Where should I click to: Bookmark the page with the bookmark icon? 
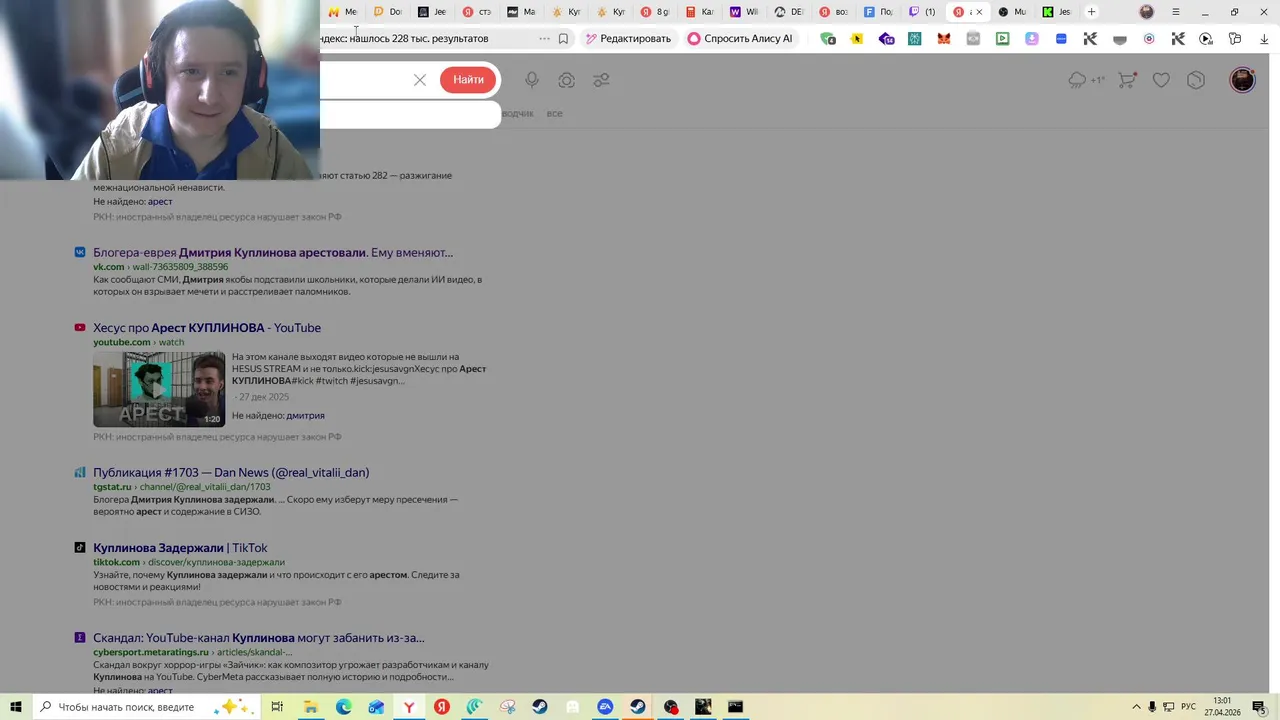(563, 39)
